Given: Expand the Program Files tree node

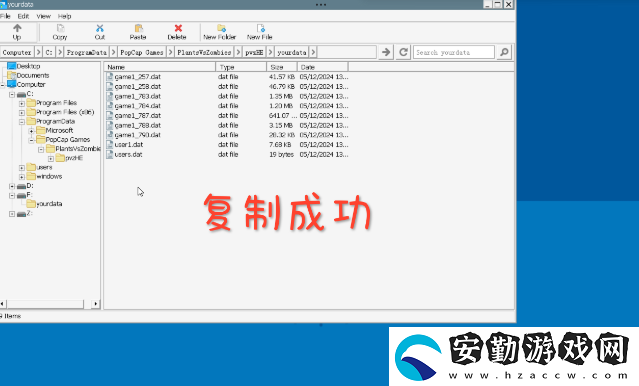Looking at the screenshot, I should [22, 103].
